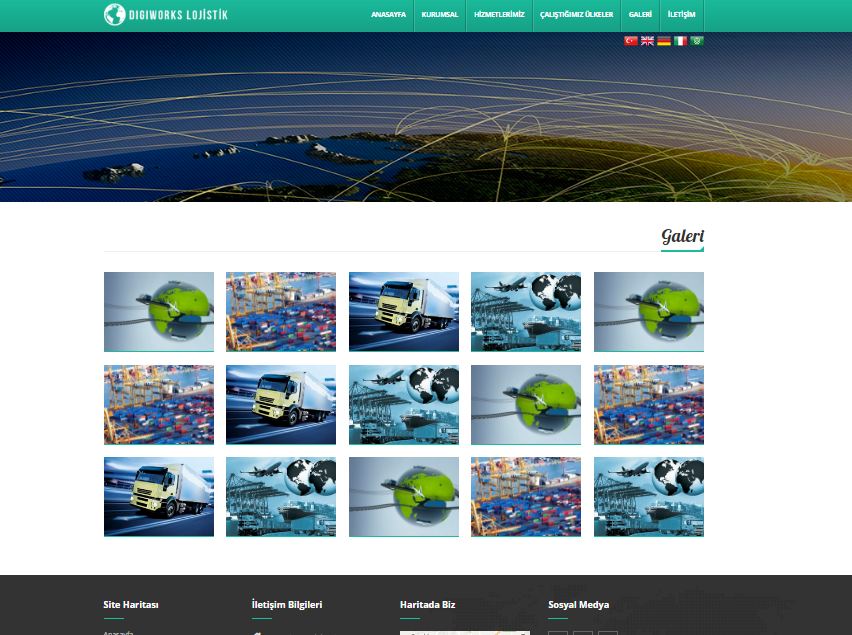This screenshot has width=852, height=635.
Task: Open the truck photo in the bottom gallery row
Action: tap(159, 496)
